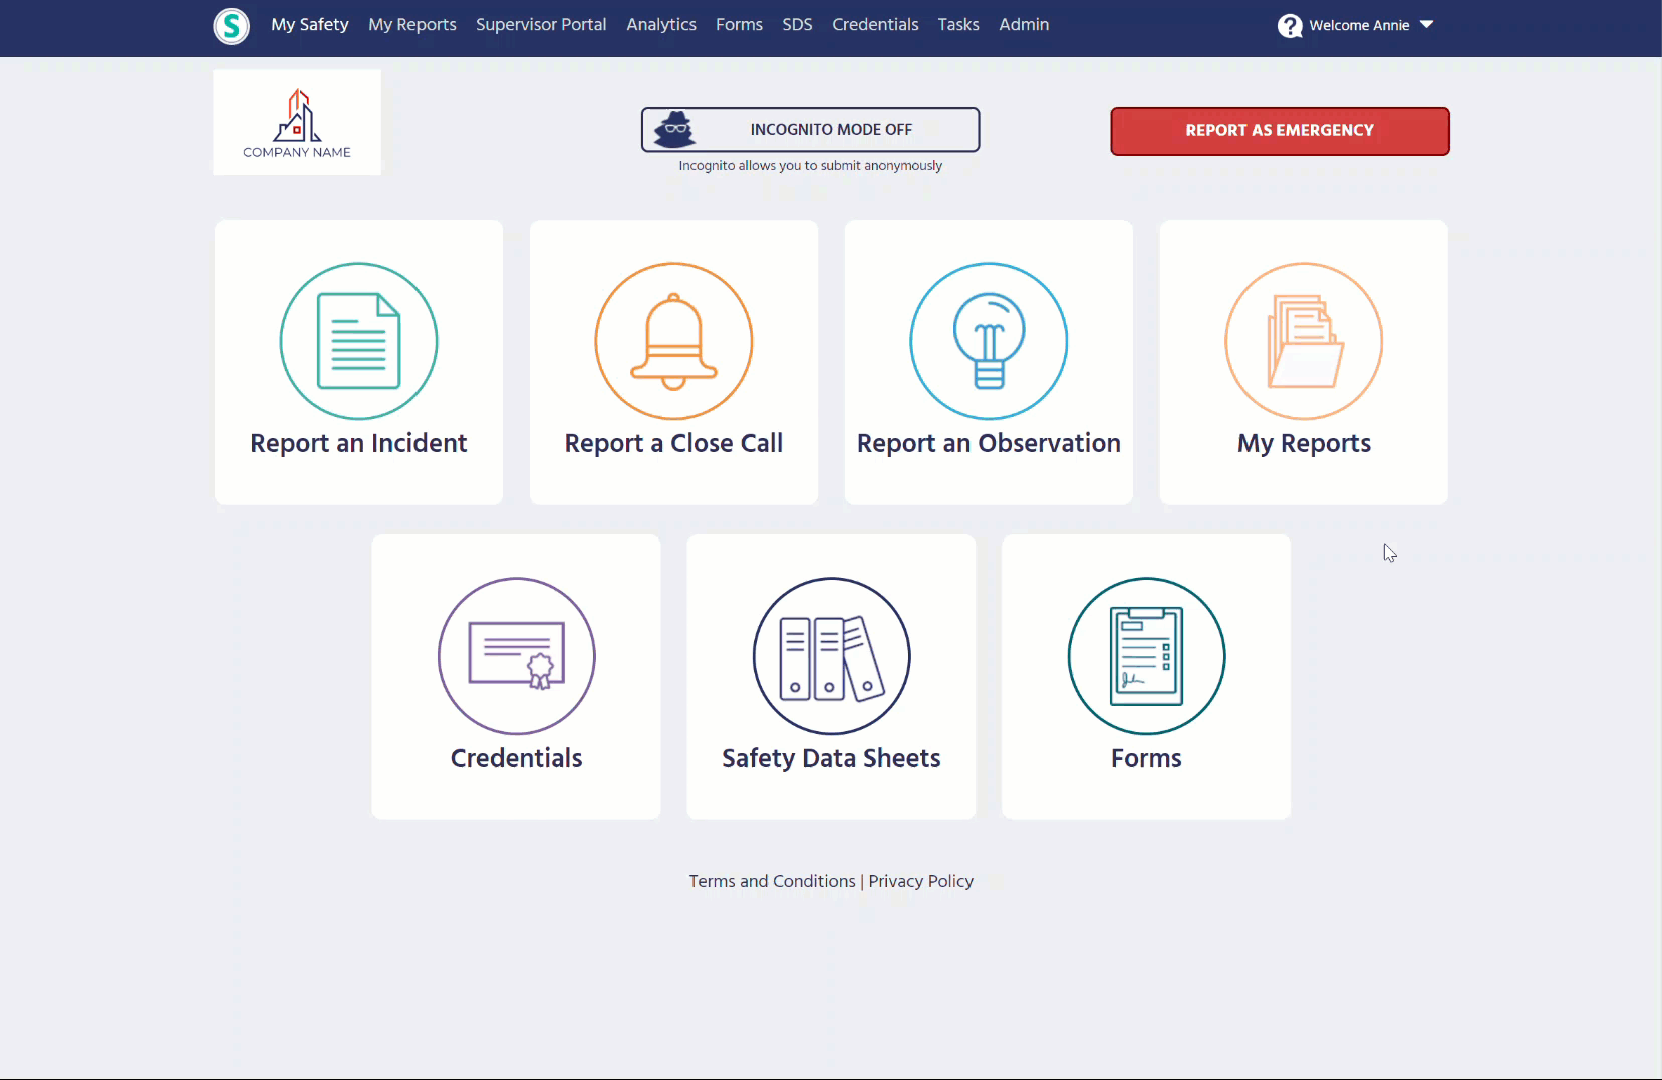Select the Report a Close Call bell icon
The image size is (1662, 1080).
tap(673, 341)
